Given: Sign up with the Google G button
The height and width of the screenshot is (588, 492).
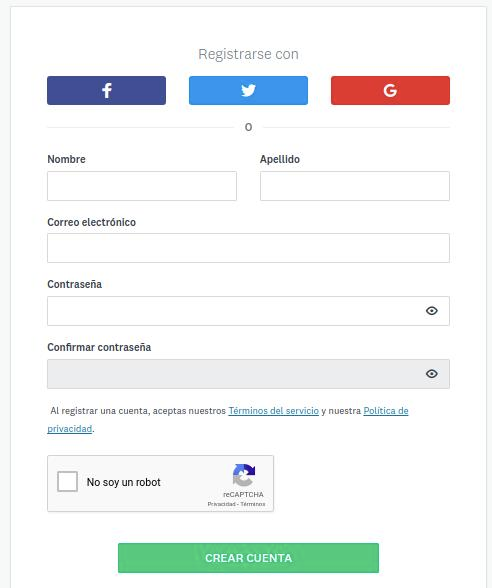Looking at the screenshot, I should tap(390, 90).
